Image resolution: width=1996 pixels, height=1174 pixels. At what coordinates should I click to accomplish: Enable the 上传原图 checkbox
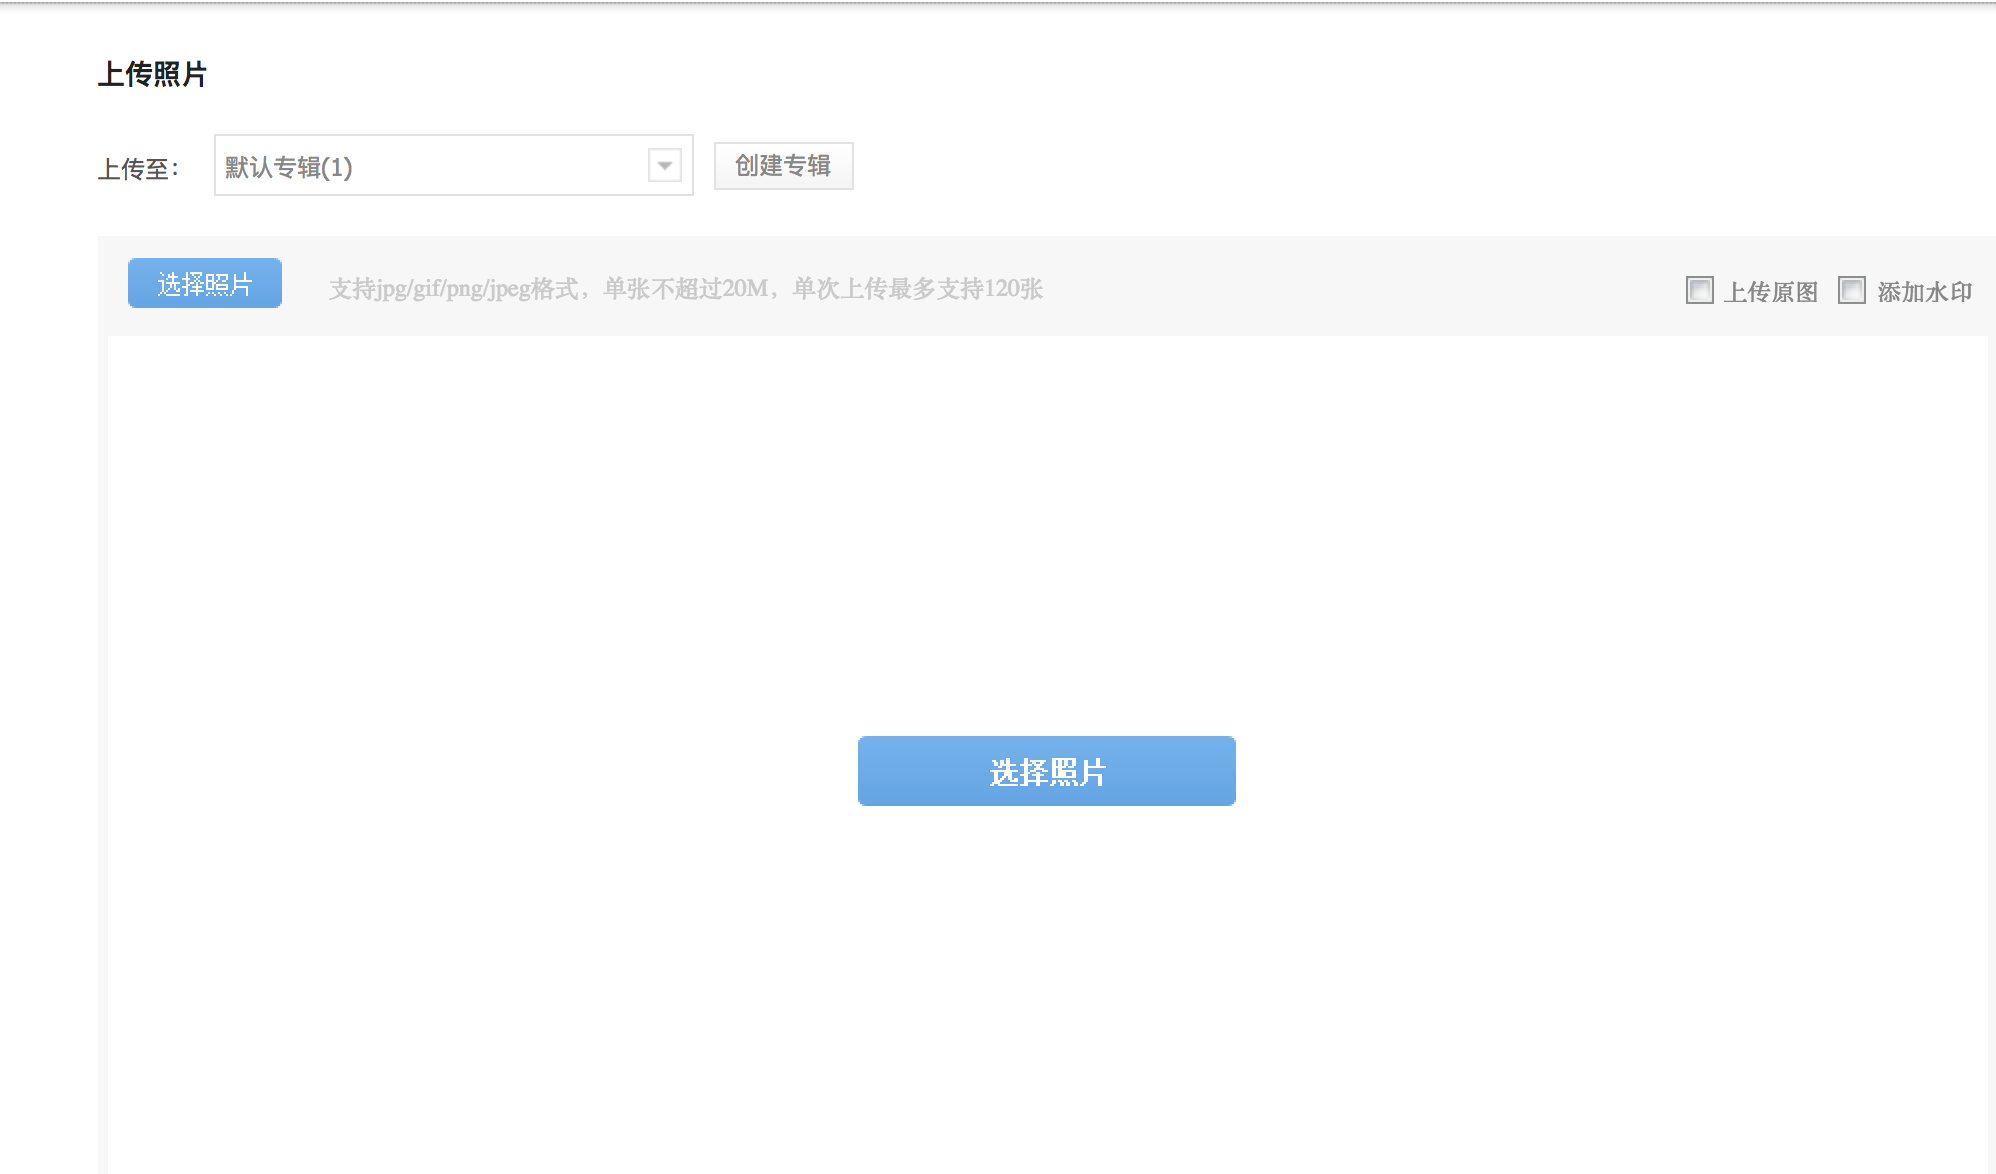pos(1699,290)
